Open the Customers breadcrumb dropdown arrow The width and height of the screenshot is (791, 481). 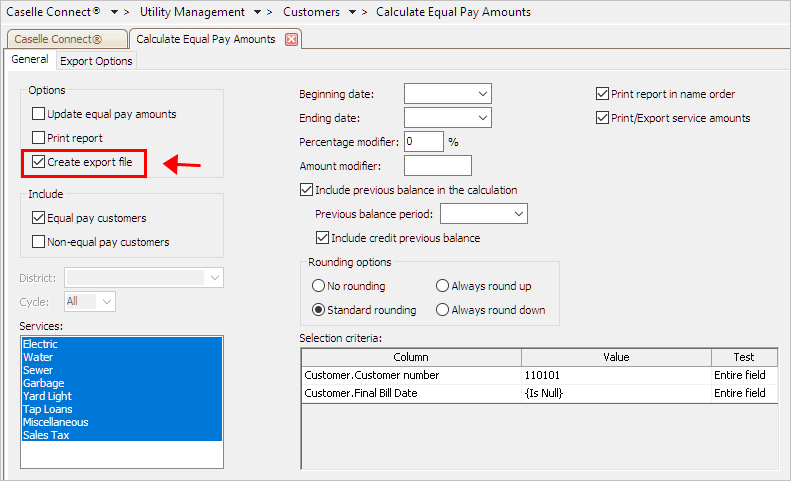click(x=352, y=12)
